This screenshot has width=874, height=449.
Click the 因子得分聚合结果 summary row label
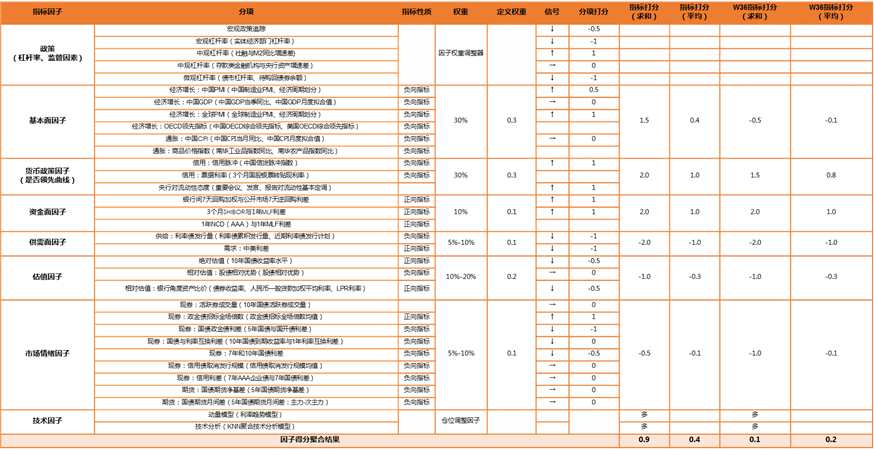tap(309, 440)
